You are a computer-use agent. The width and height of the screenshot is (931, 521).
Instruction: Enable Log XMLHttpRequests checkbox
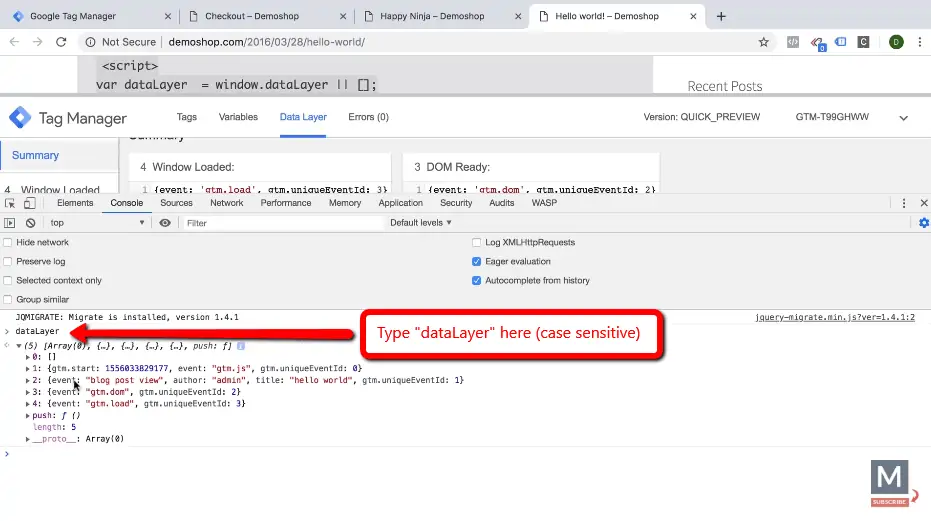tap(476, 242)
